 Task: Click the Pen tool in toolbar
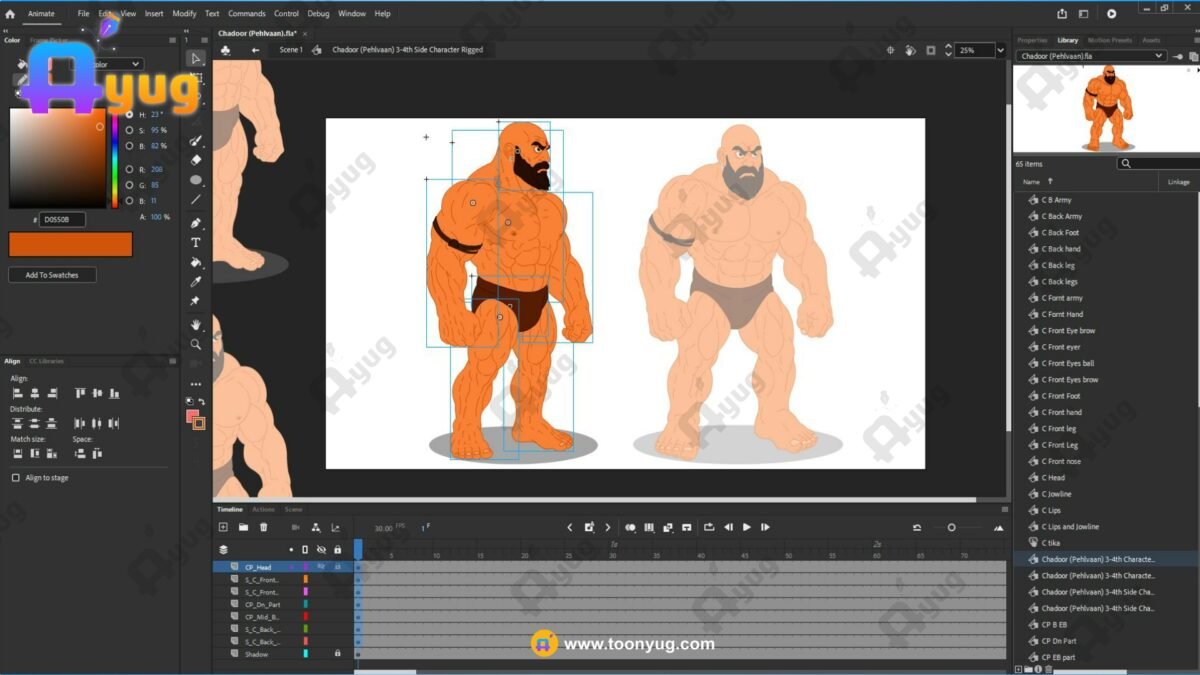pyautogui.click(x=196, y=223)
